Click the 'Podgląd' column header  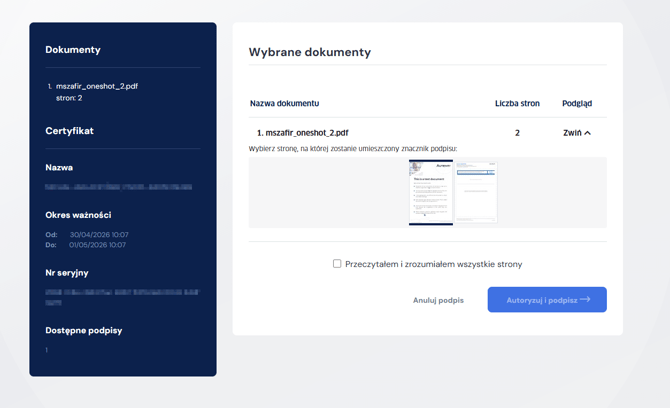click(x=577, y=103)
